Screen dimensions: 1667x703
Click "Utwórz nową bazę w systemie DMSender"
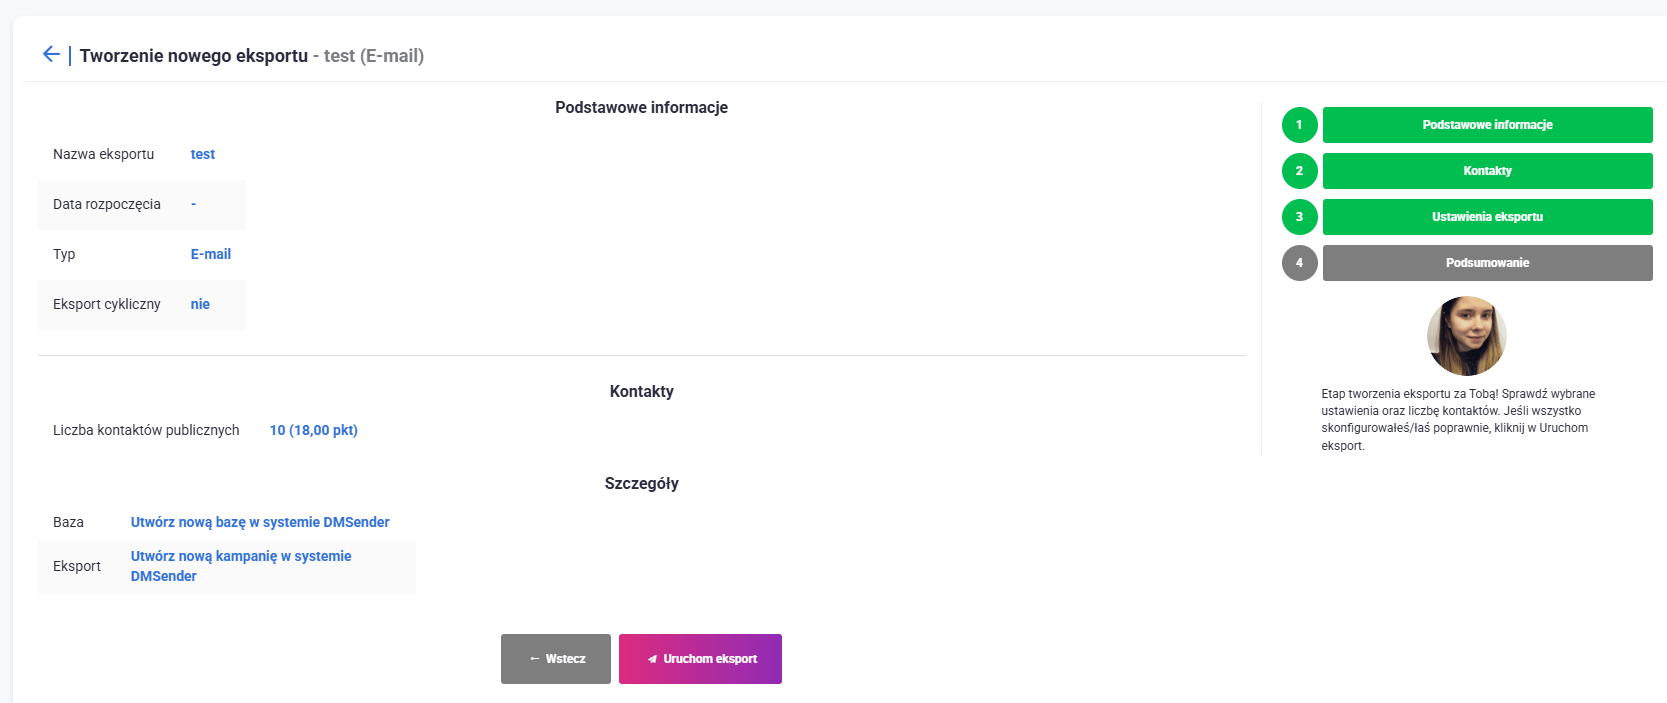pyautogui.click(x=260, y=522)
